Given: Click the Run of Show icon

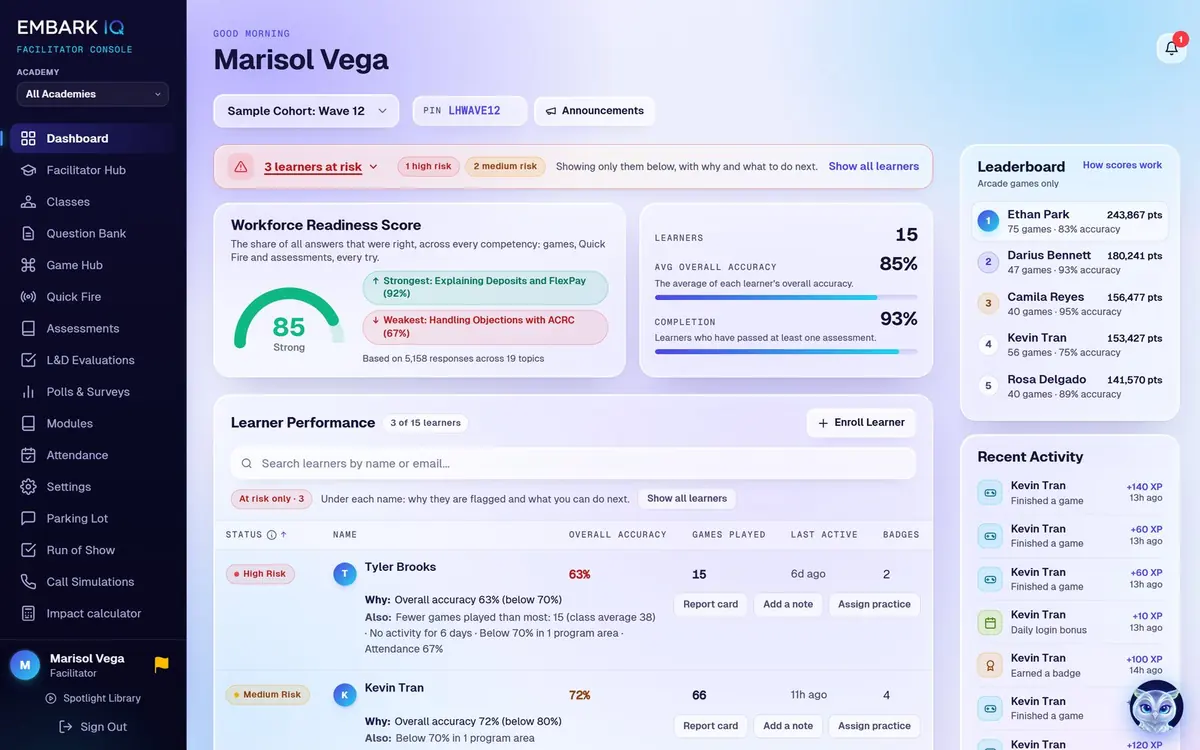Looking at the screenshot, I should coord(28,550).
